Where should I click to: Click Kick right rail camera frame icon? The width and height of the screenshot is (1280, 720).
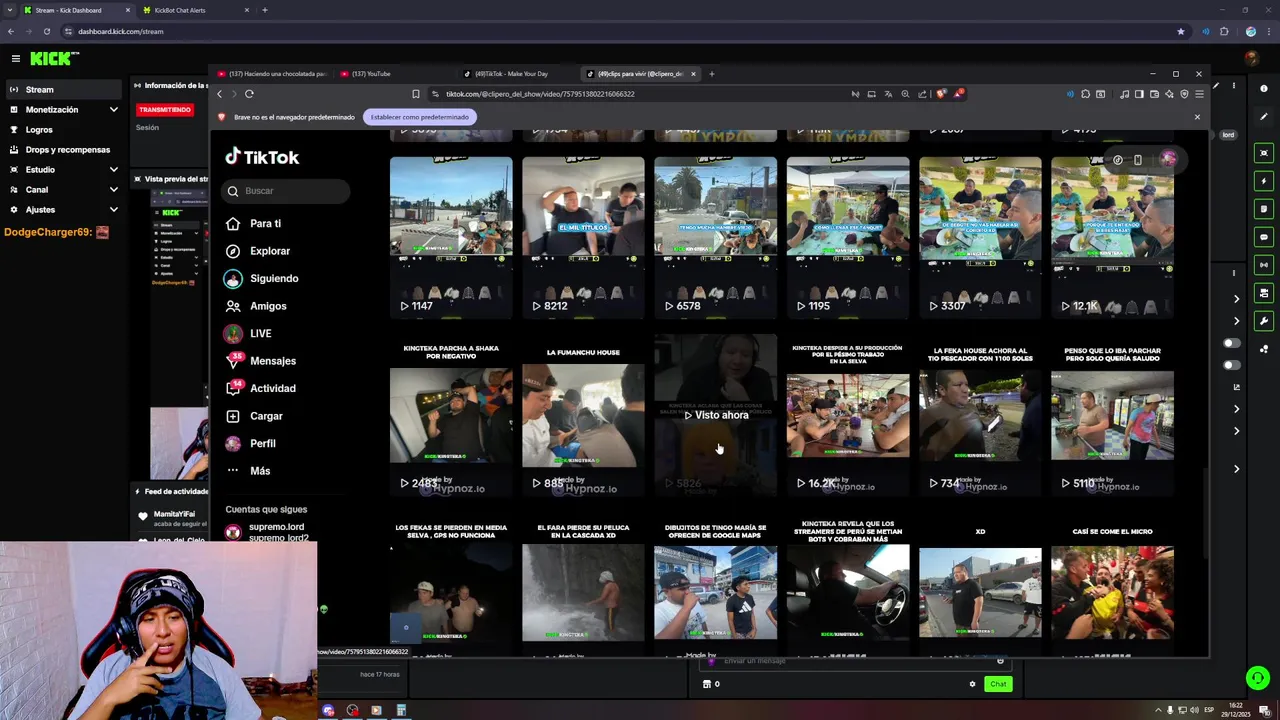[1264, 153]
